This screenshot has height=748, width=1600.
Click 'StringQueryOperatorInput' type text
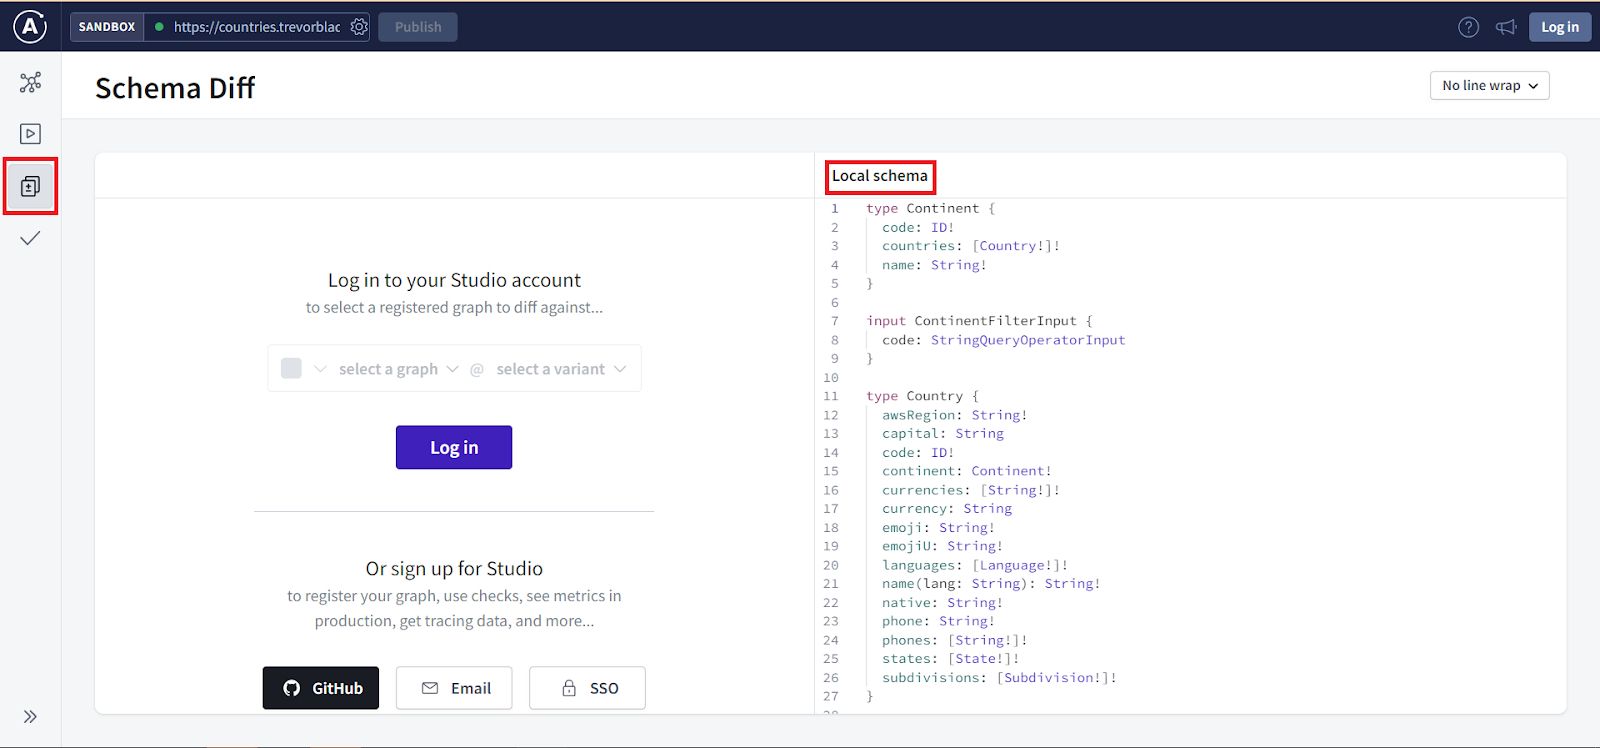1028,340
